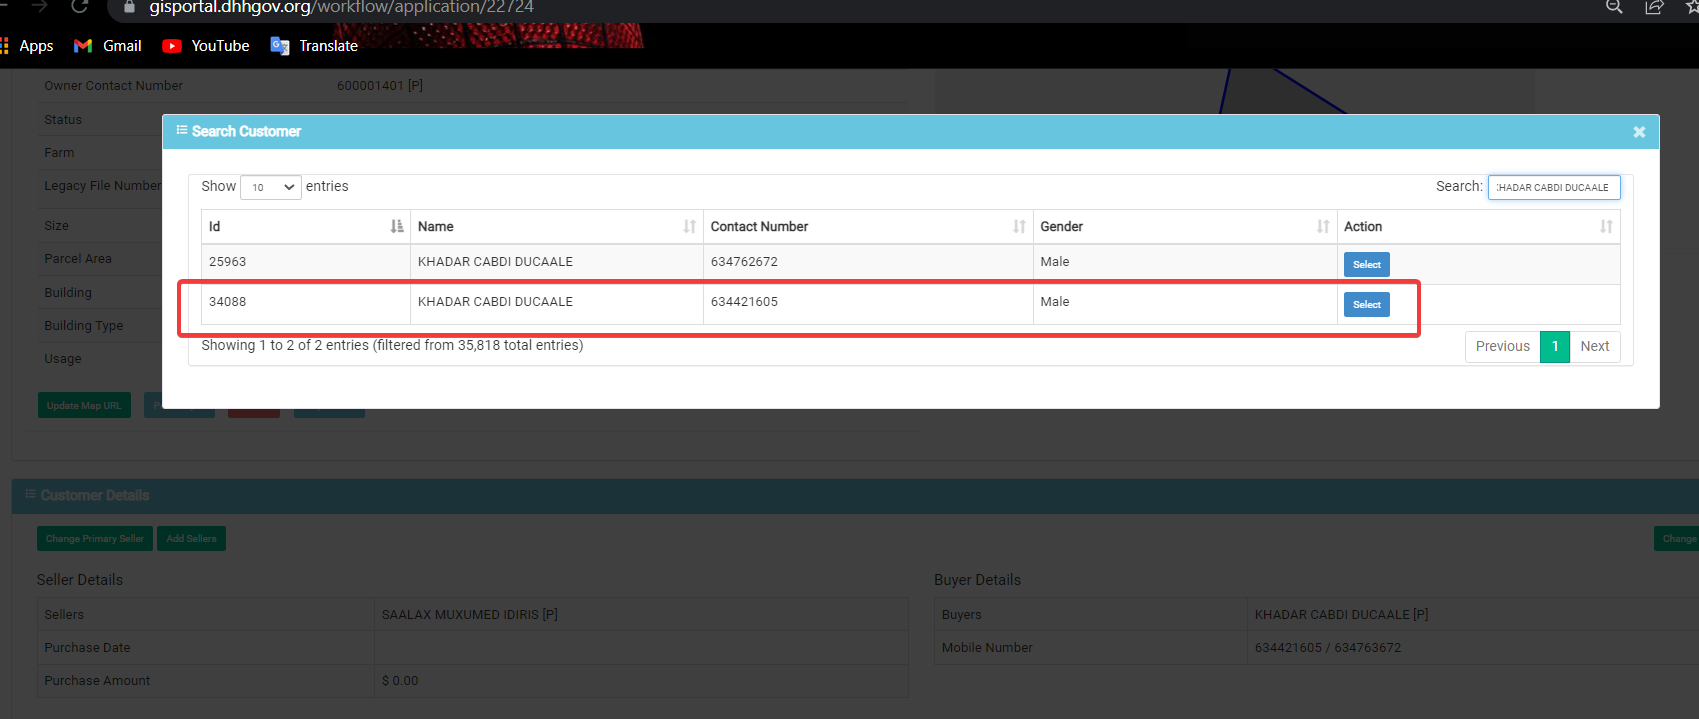Click Change Primary Seller button
The image size is (1699, 719).
coord(95,538)
